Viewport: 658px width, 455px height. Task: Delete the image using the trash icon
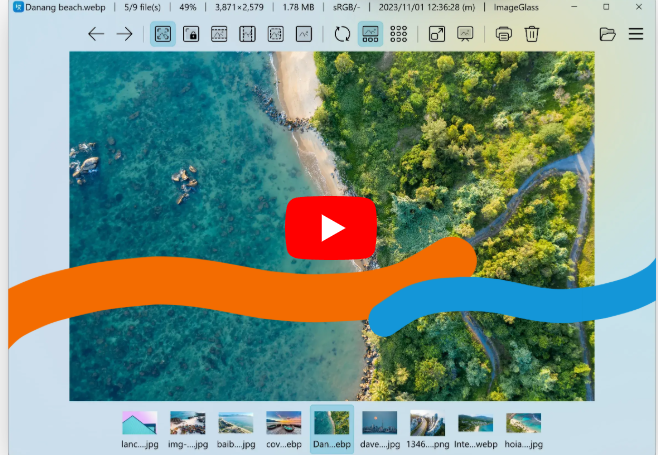pyautogui.click(x=532, y=34)
